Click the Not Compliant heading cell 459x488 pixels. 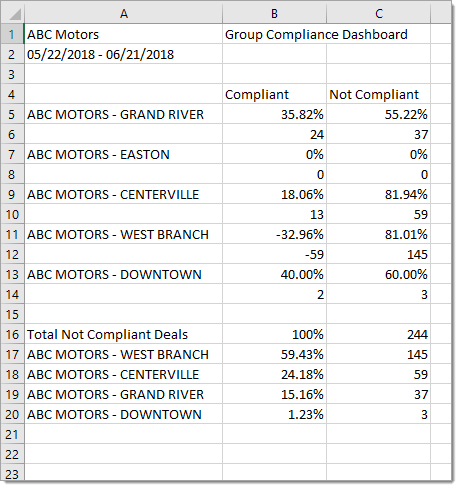coord(378,94)
